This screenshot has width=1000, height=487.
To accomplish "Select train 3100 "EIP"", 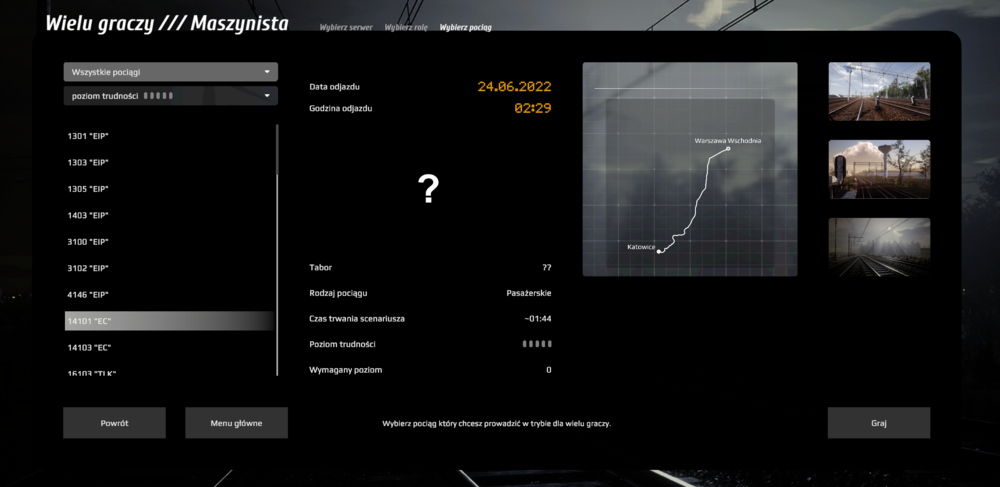I will click(x=88, y=242).
